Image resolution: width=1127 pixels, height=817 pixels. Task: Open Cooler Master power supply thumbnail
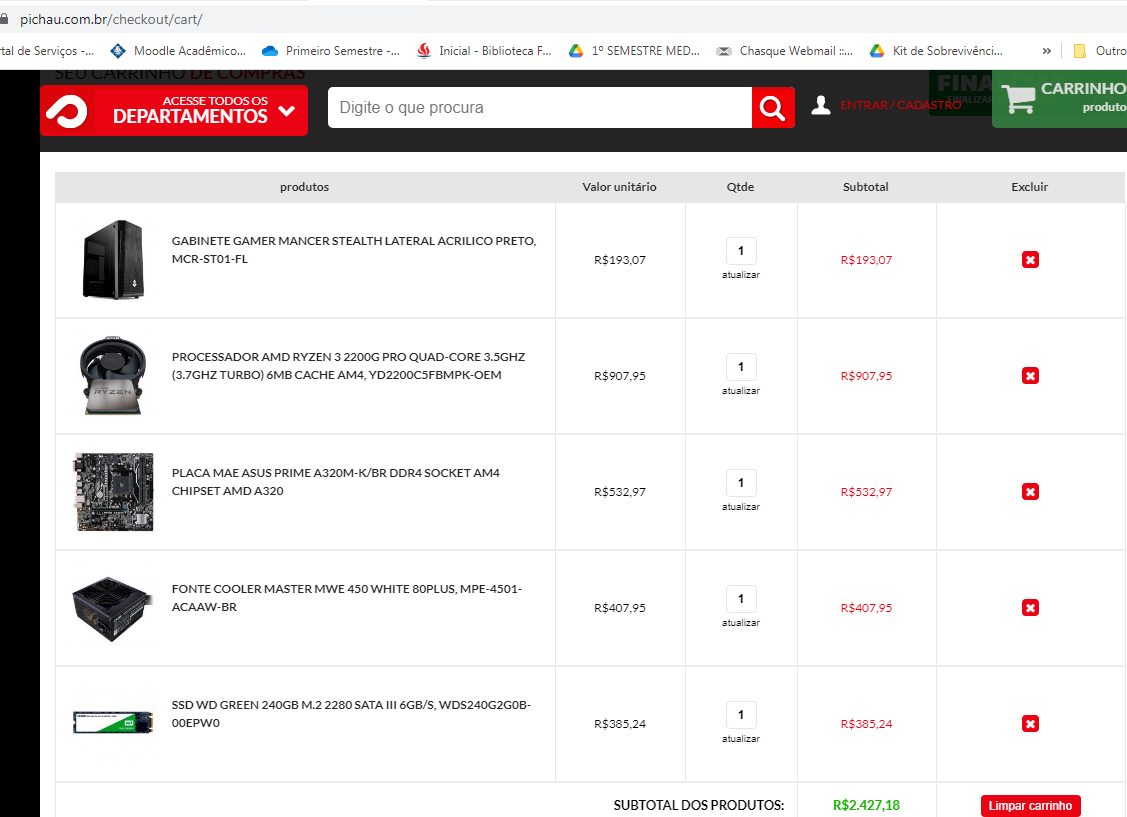[x=113, y=609]
